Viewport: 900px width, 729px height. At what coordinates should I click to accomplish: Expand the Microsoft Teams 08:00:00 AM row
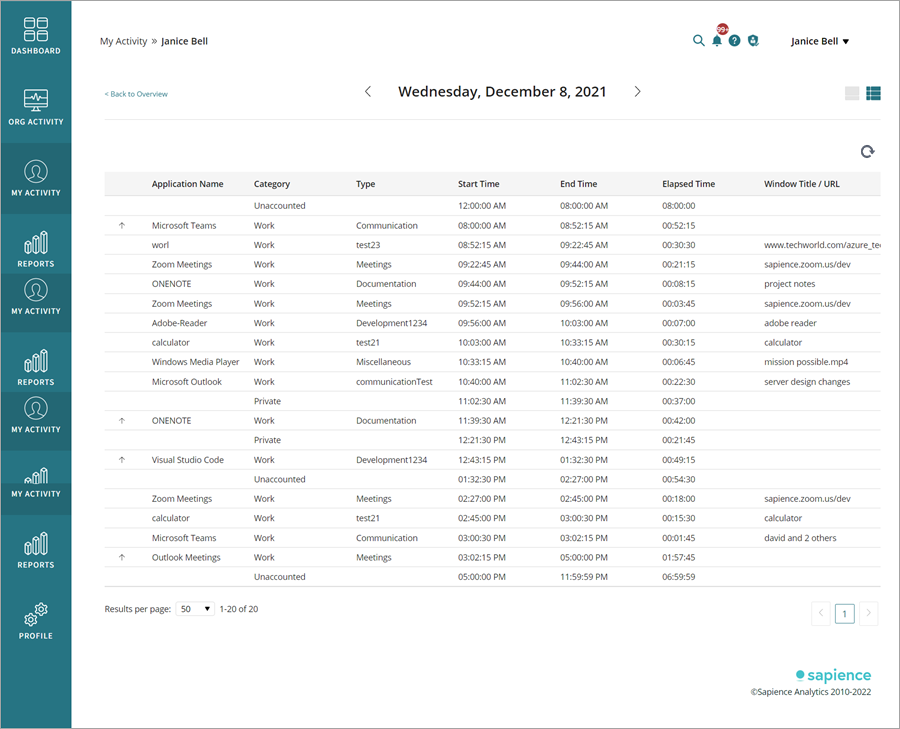pos(122,226)
